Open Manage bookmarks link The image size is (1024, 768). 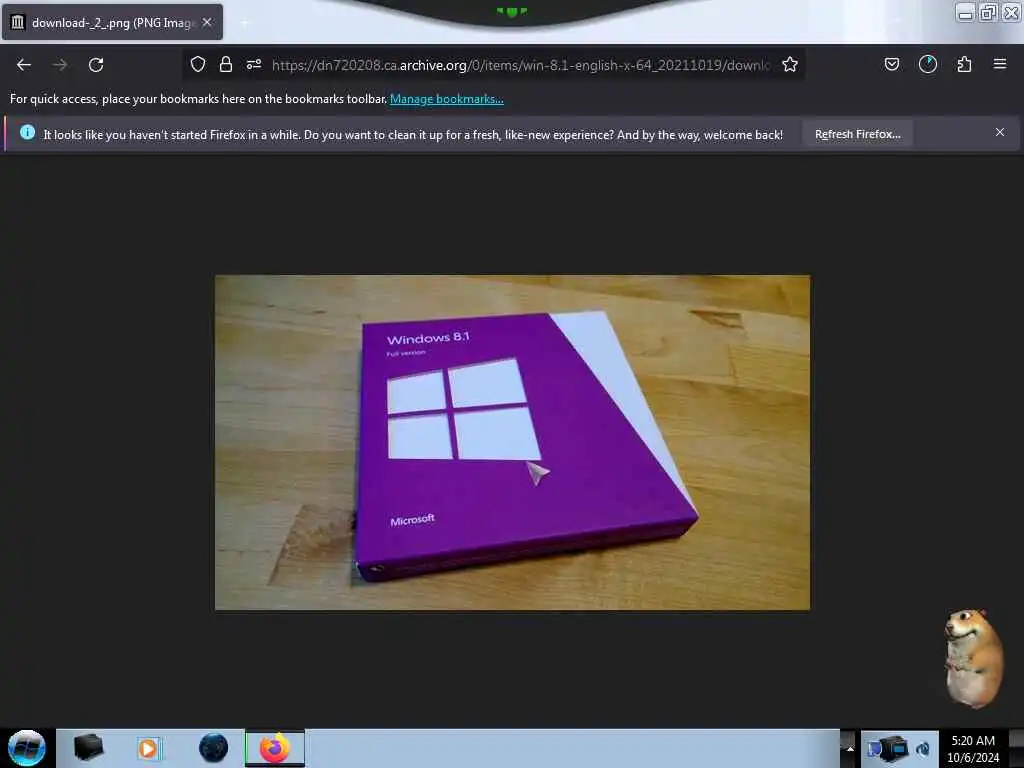pos(447,99)
